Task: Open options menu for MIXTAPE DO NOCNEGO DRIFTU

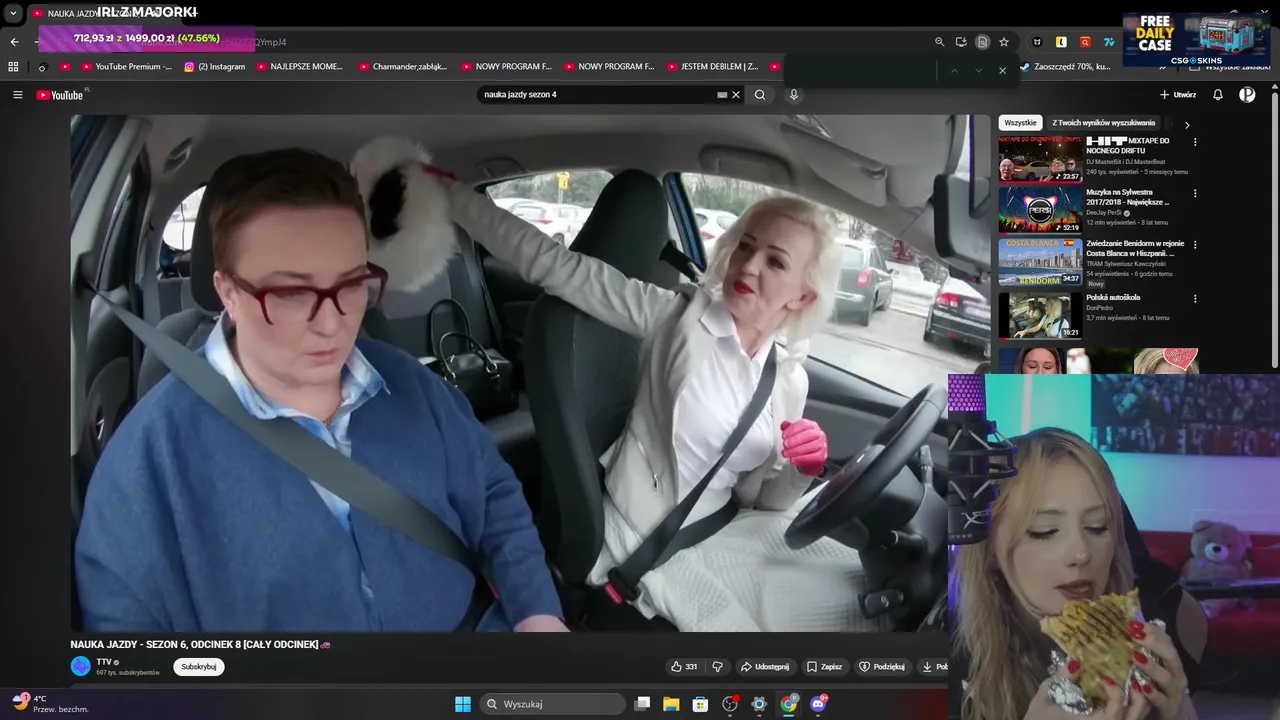Action: click(1195, 142)
